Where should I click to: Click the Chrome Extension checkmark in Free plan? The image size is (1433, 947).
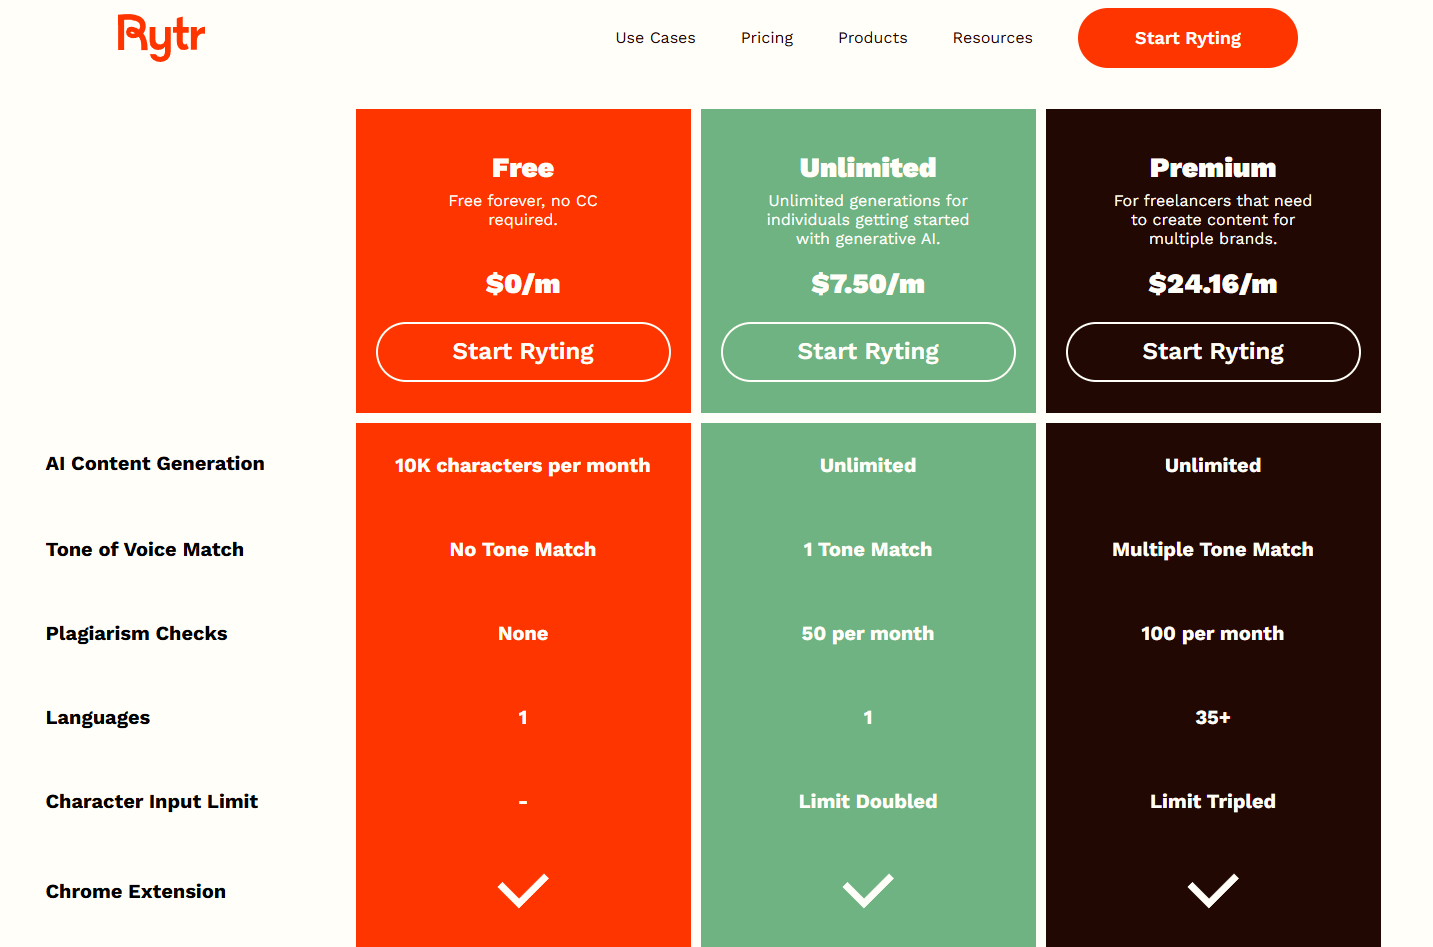click(x=523, y=890)
